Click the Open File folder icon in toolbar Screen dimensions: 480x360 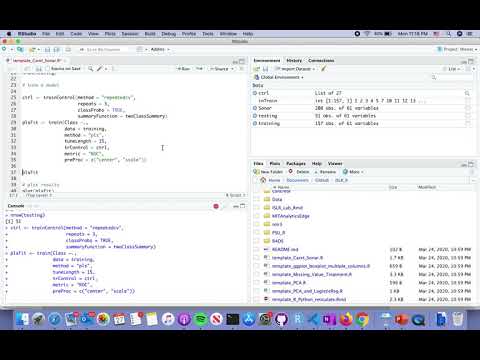(33, 50)
